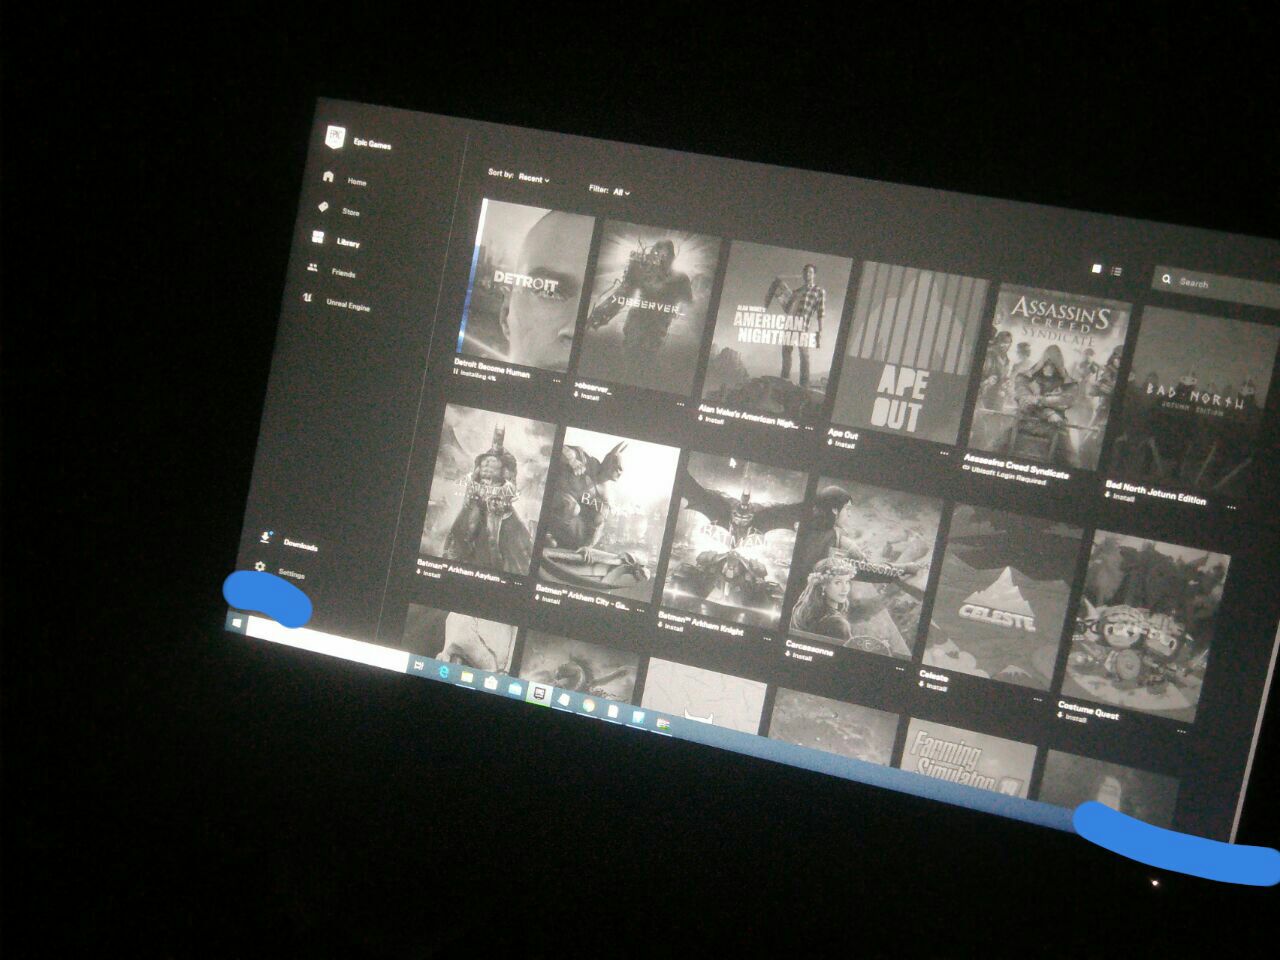Install the >observer_ game
The width and height of the screenshot is (1280, 960).
tap(587, 397)
